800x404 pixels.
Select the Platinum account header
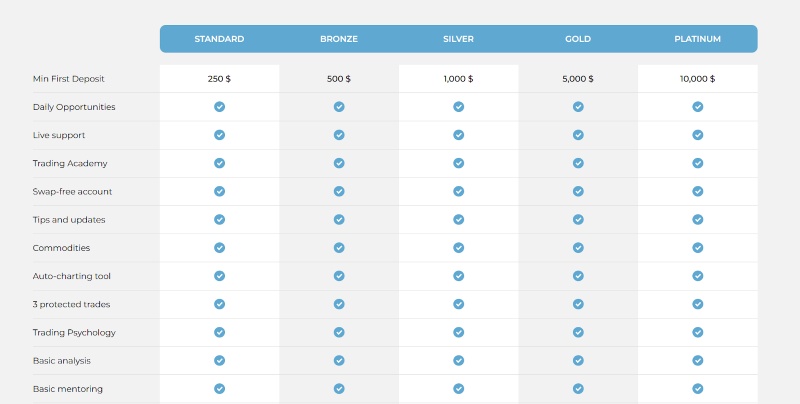click(x=698, y=39)
